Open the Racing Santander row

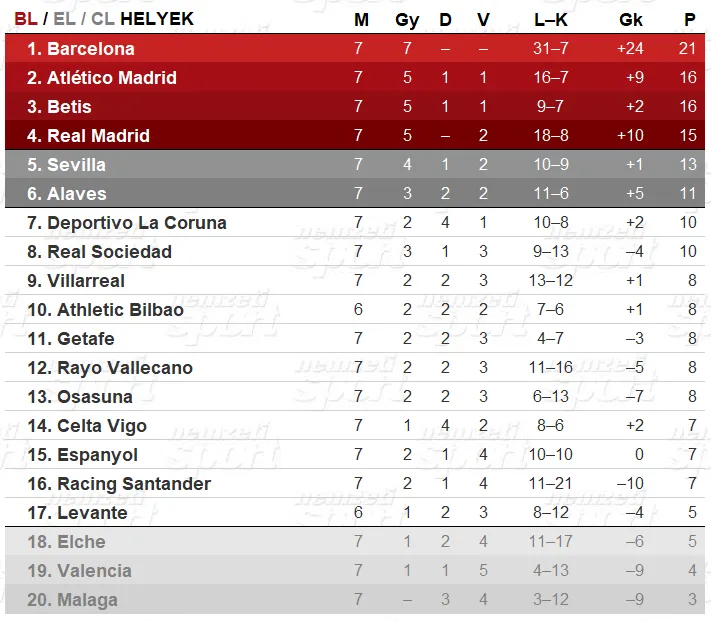pyautogui.click(x=355, y=483)
